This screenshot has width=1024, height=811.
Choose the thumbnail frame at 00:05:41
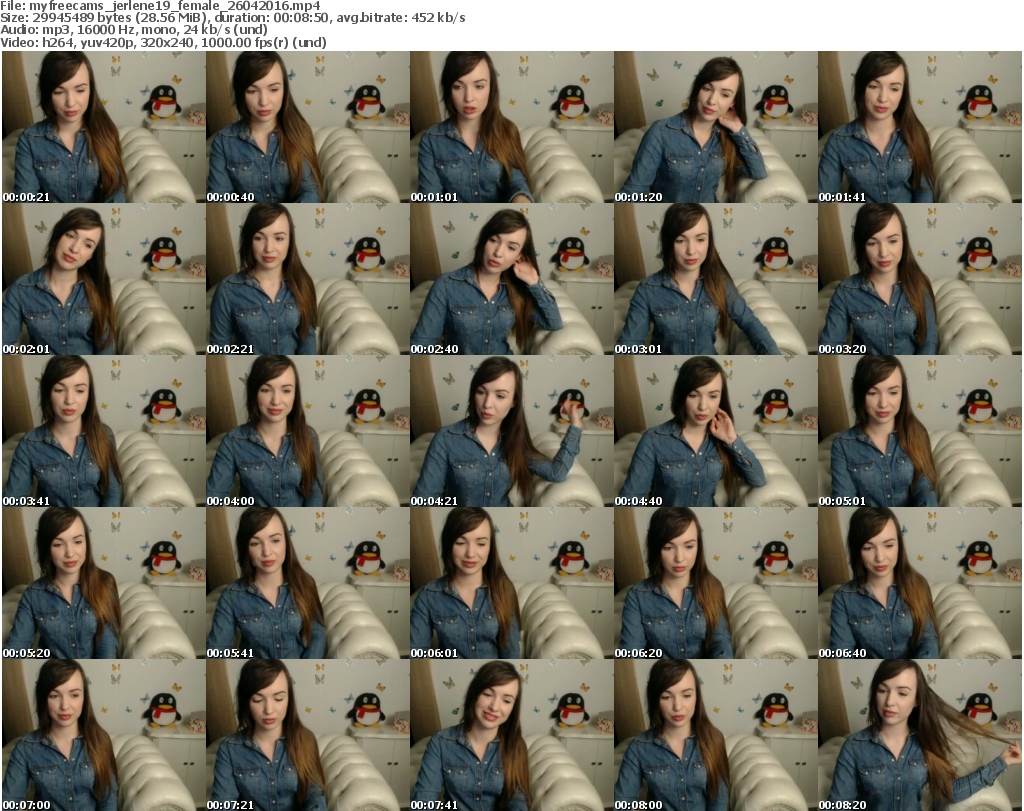(308, 583)
